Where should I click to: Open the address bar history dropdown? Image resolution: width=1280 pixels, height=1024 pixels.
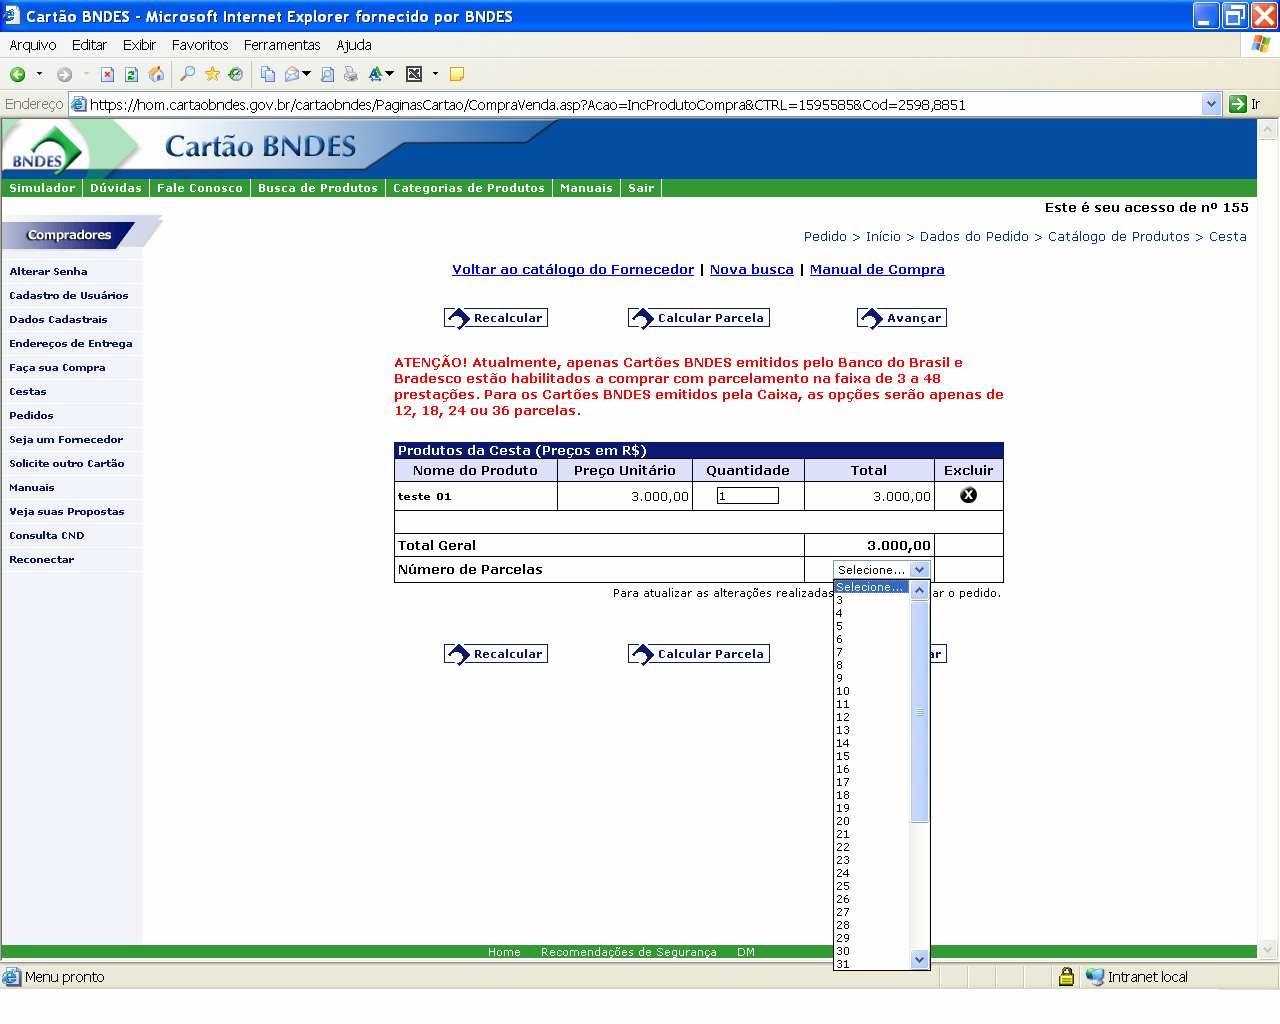tap(1211, 104)
